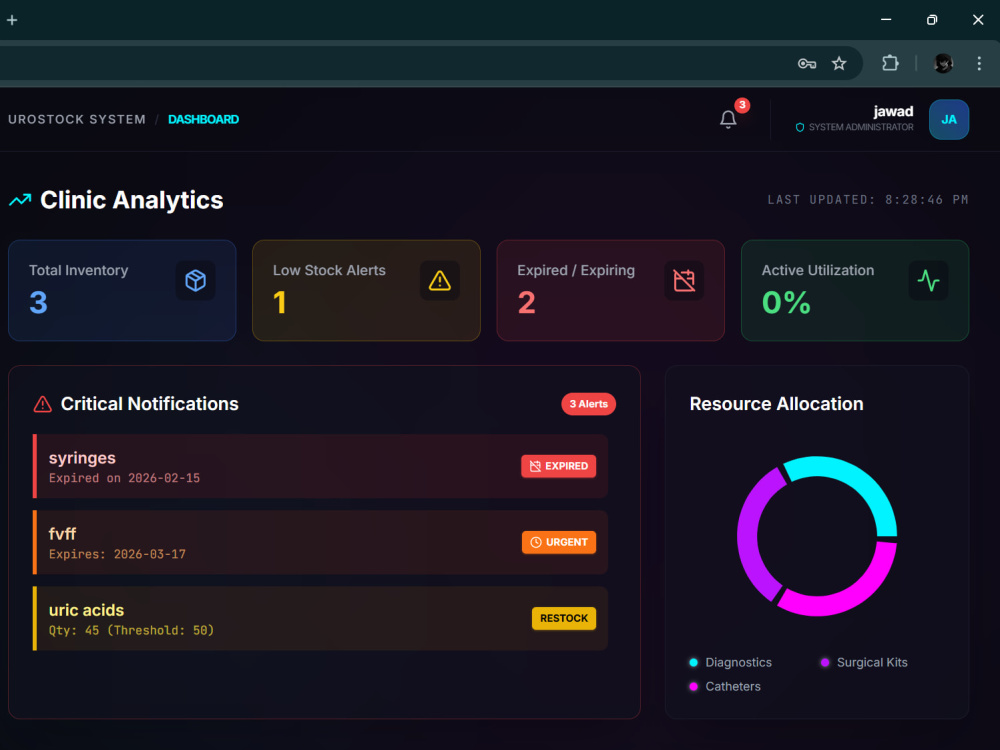Image resolution: width=1000 pixels, height=750 pixels.
Task: Select the syringes notification row
Action: point(320,466)
